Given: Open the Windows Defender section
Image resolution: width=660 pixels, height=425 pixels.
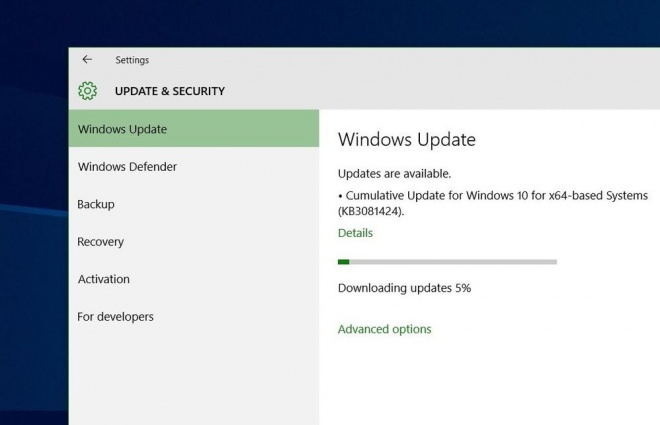Looking at the screenshot, I should coord(194,167).
